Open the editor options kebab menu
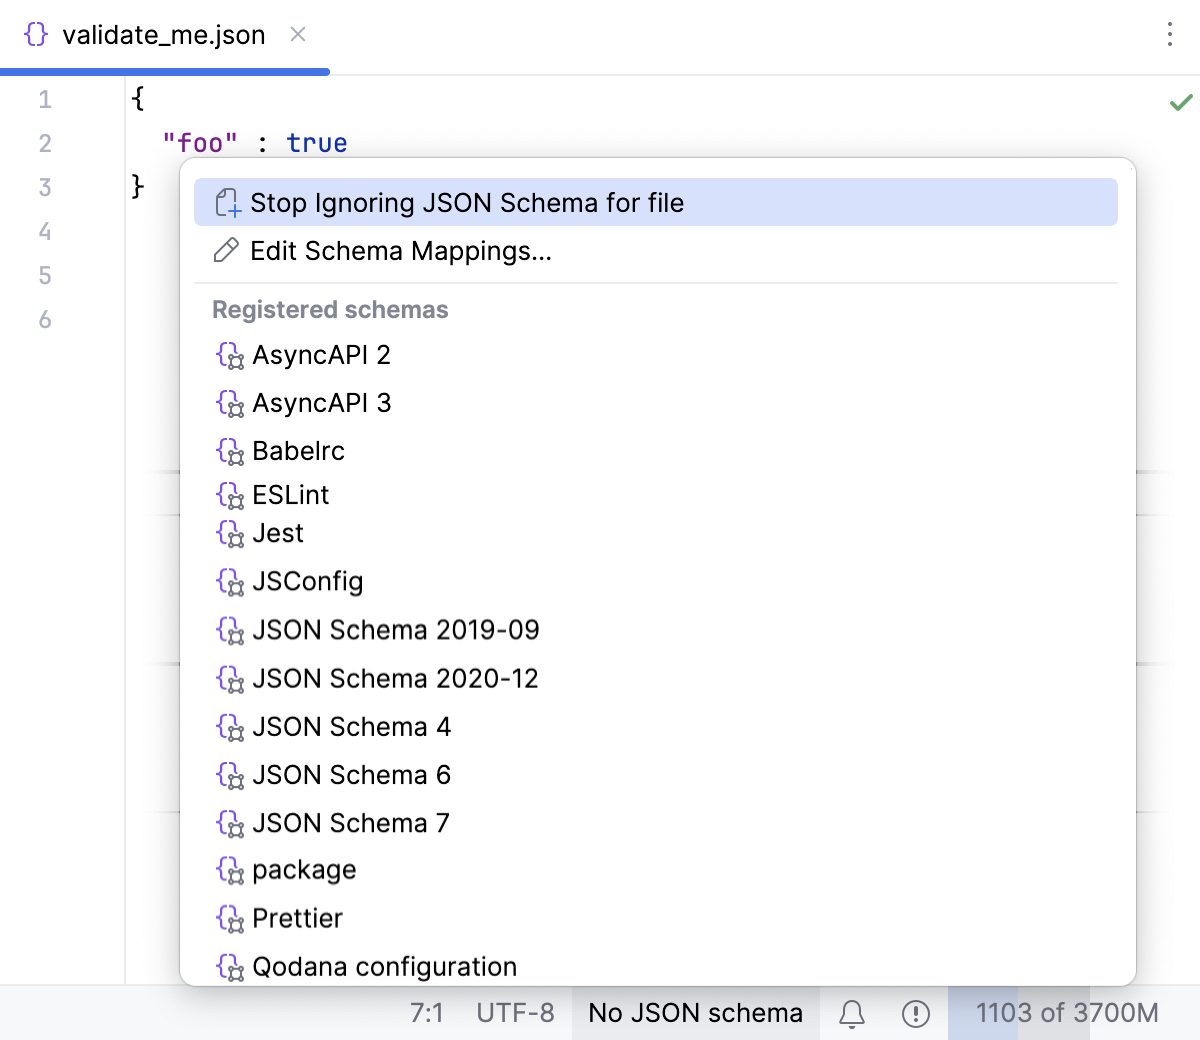Viewport: 1200px width, 1040px height. pyautogui.click(x=1168, y=34)
